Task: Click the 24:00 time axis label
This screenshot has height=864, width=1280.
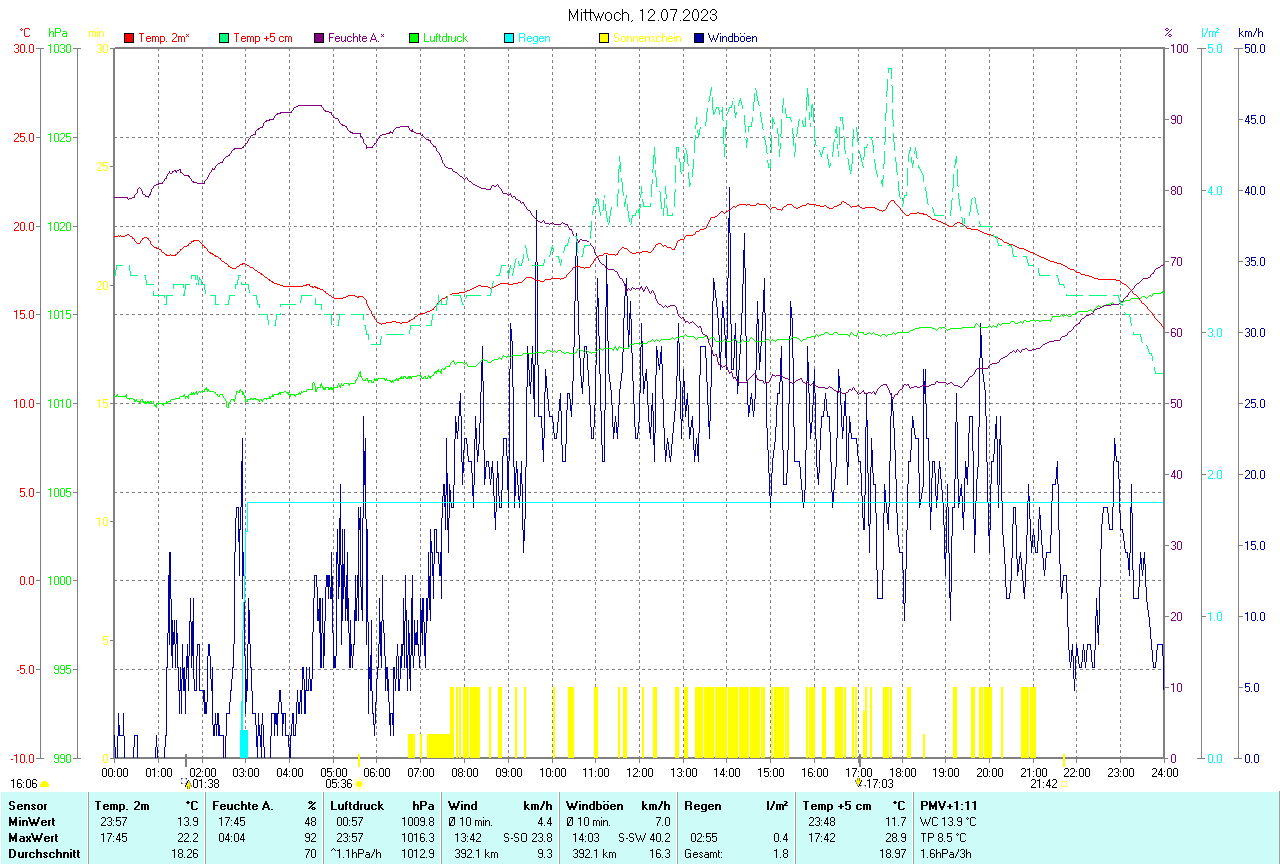Action: pos(1164,772)
